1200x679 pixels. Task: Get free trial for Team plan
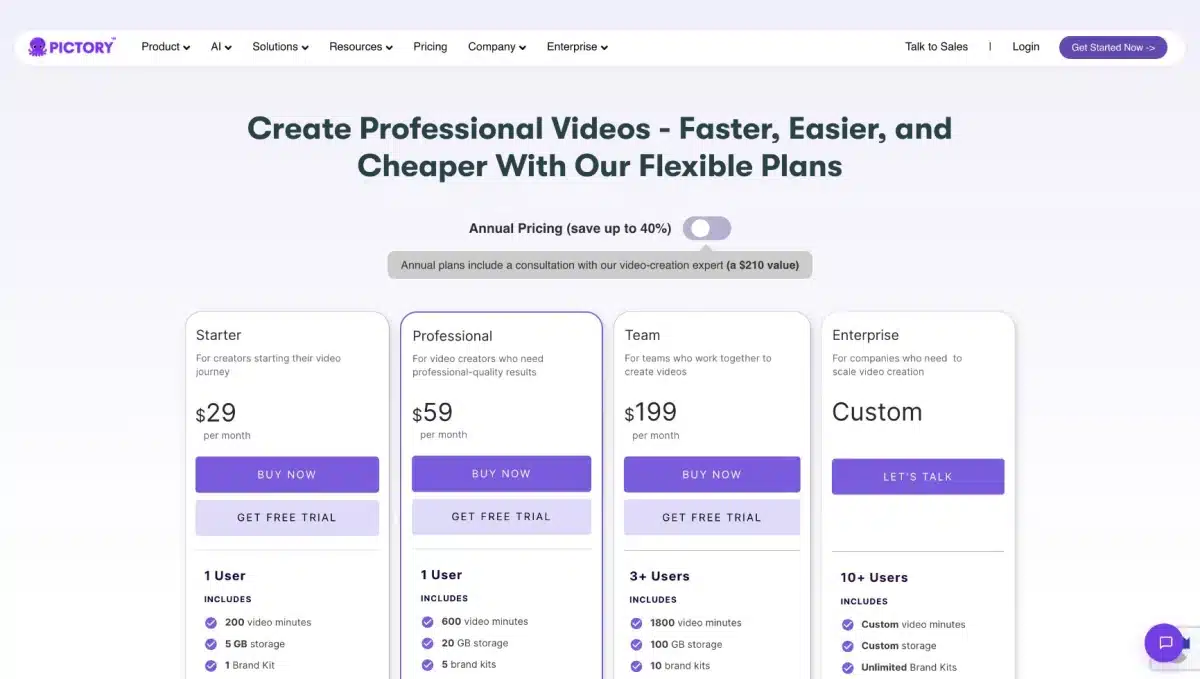(712, 517)
